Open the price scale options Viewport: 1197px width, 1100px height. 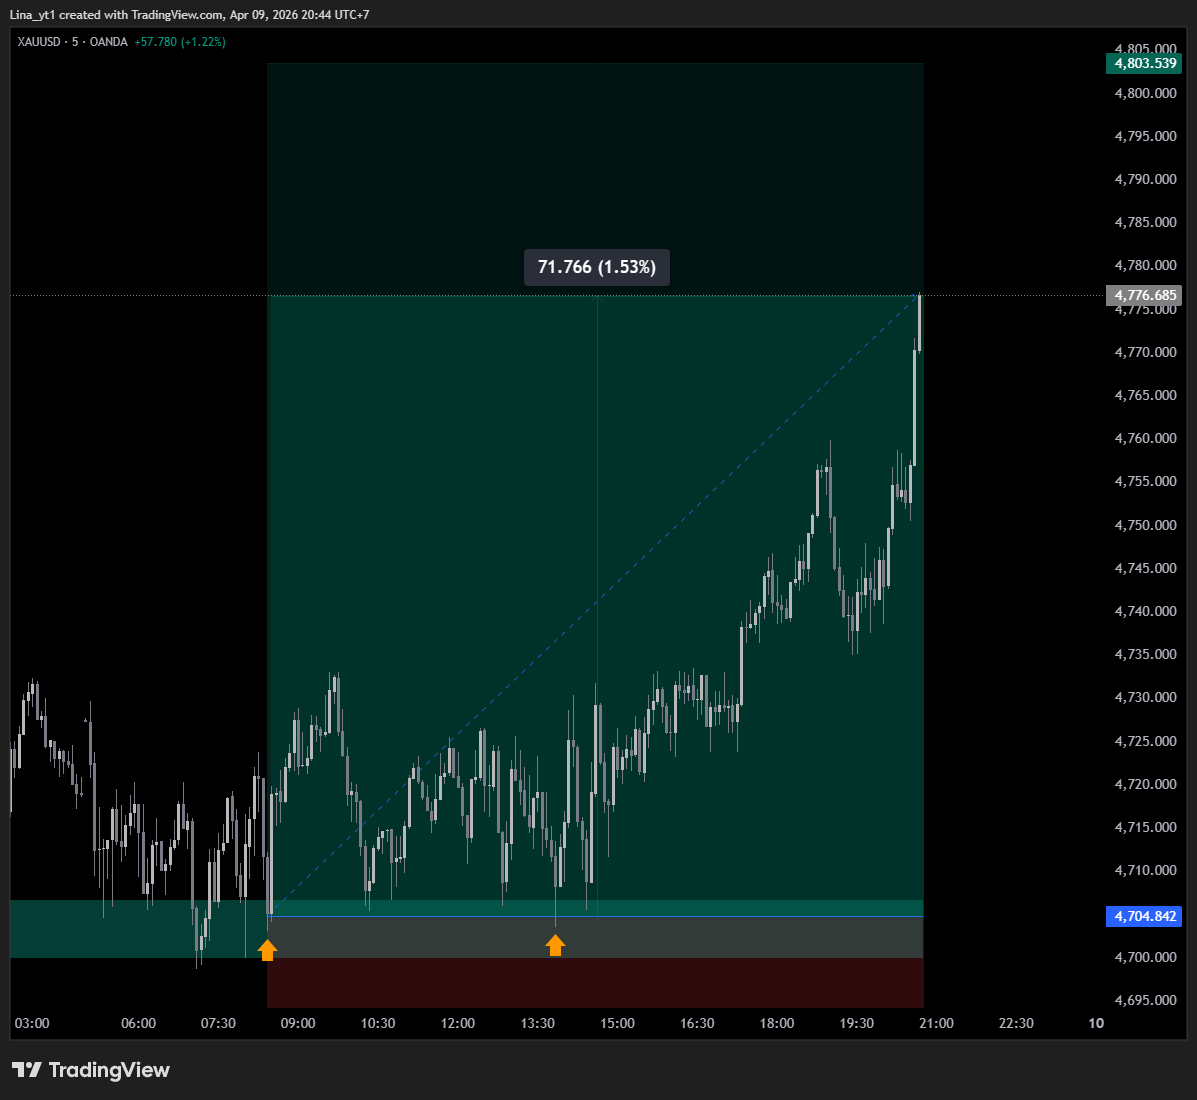(1143, 600)
